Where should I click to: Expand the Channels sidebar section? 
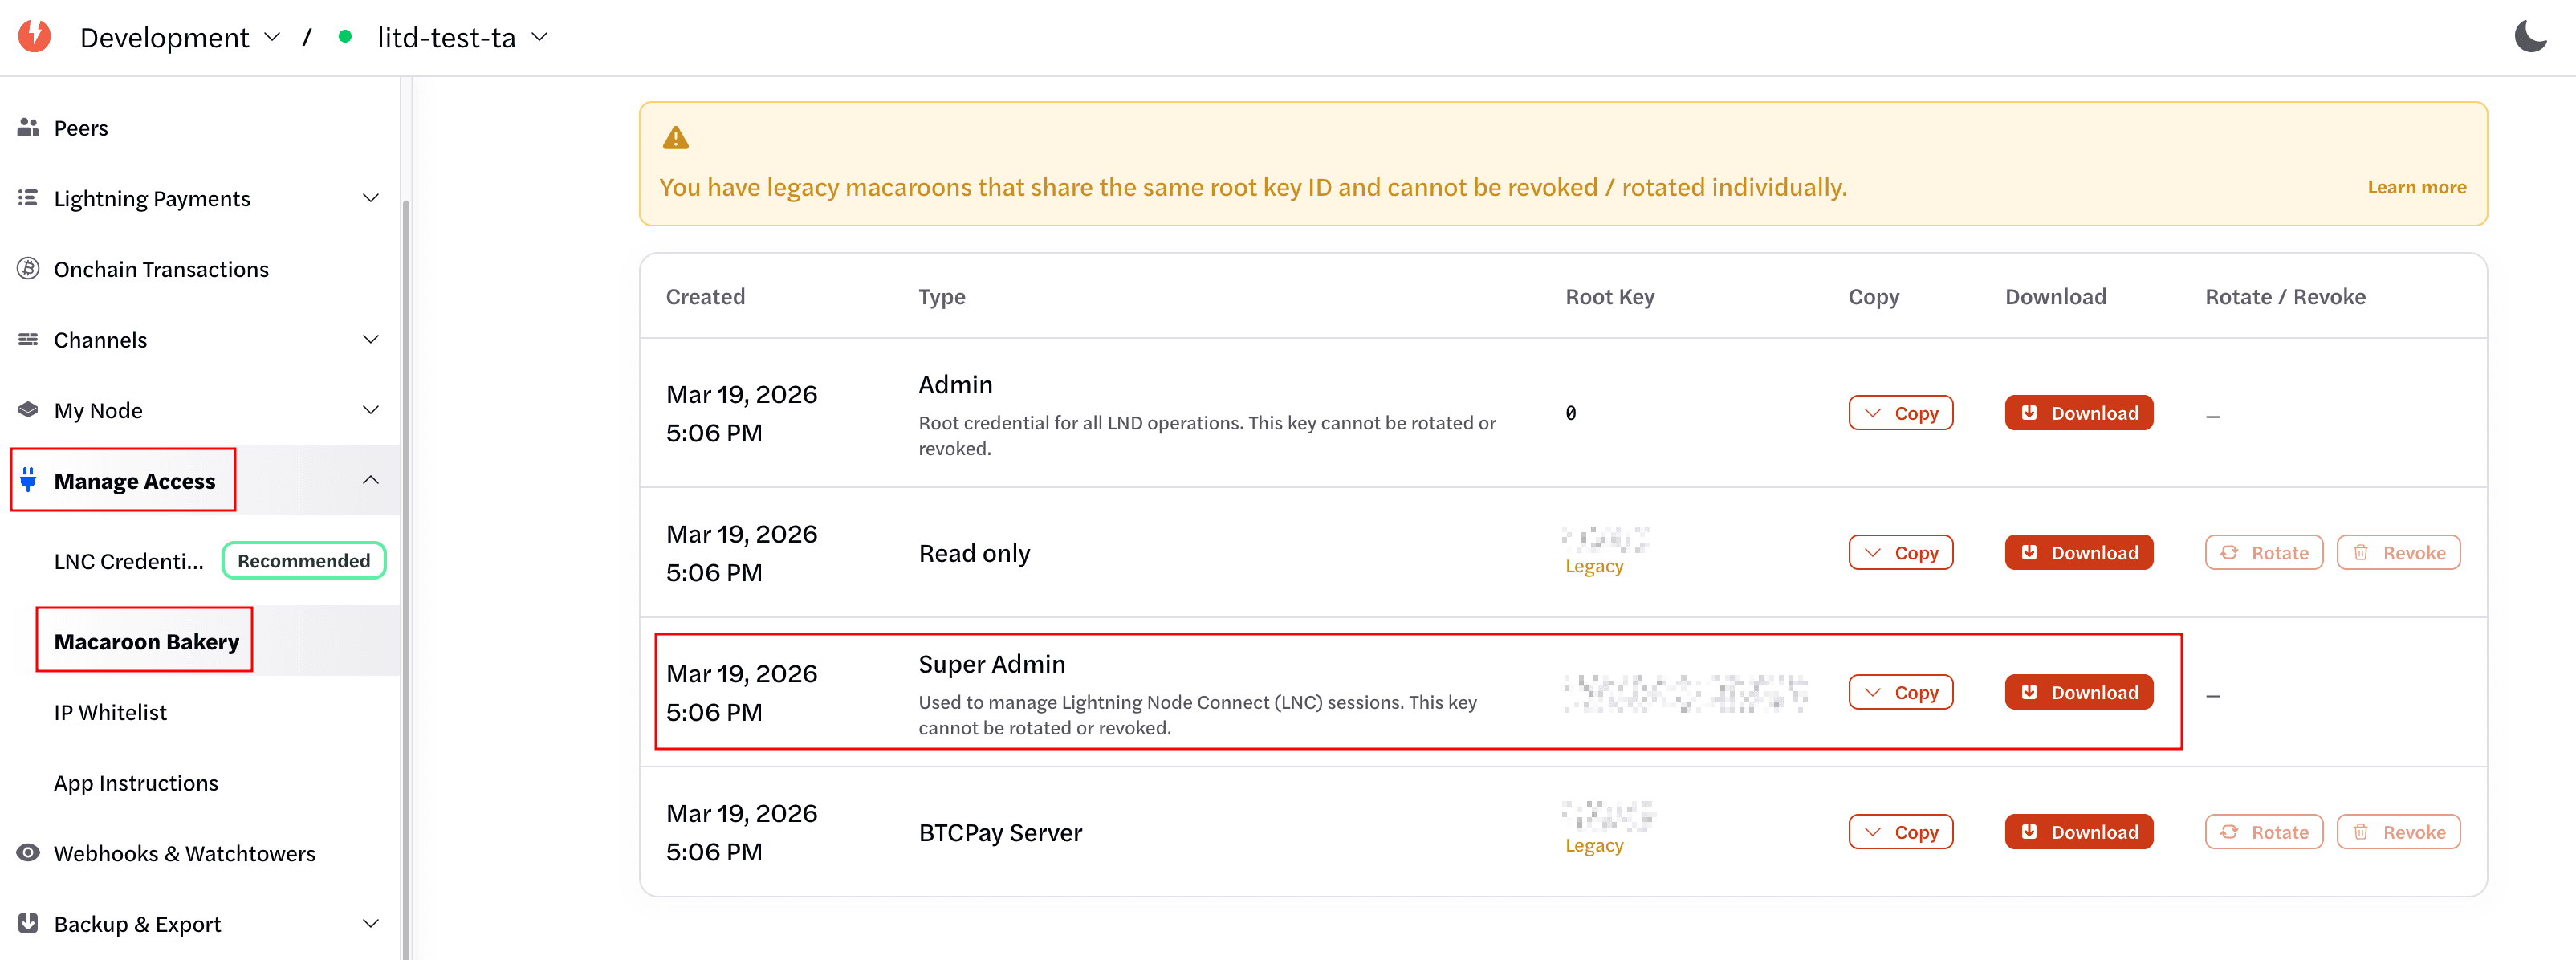[370, 339]
